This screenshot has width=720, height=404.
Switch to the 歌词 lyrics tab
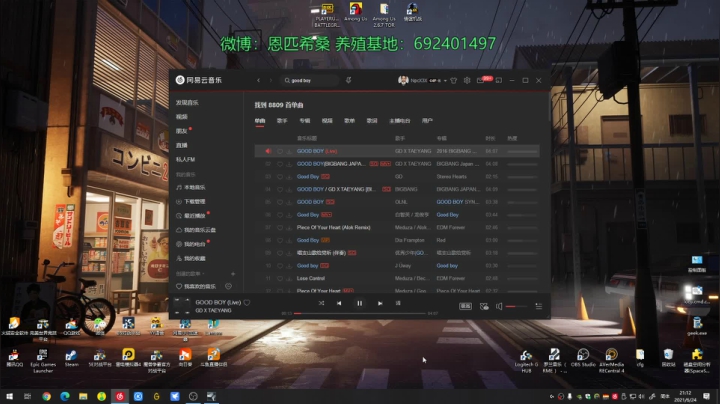[x=372, y=121]
